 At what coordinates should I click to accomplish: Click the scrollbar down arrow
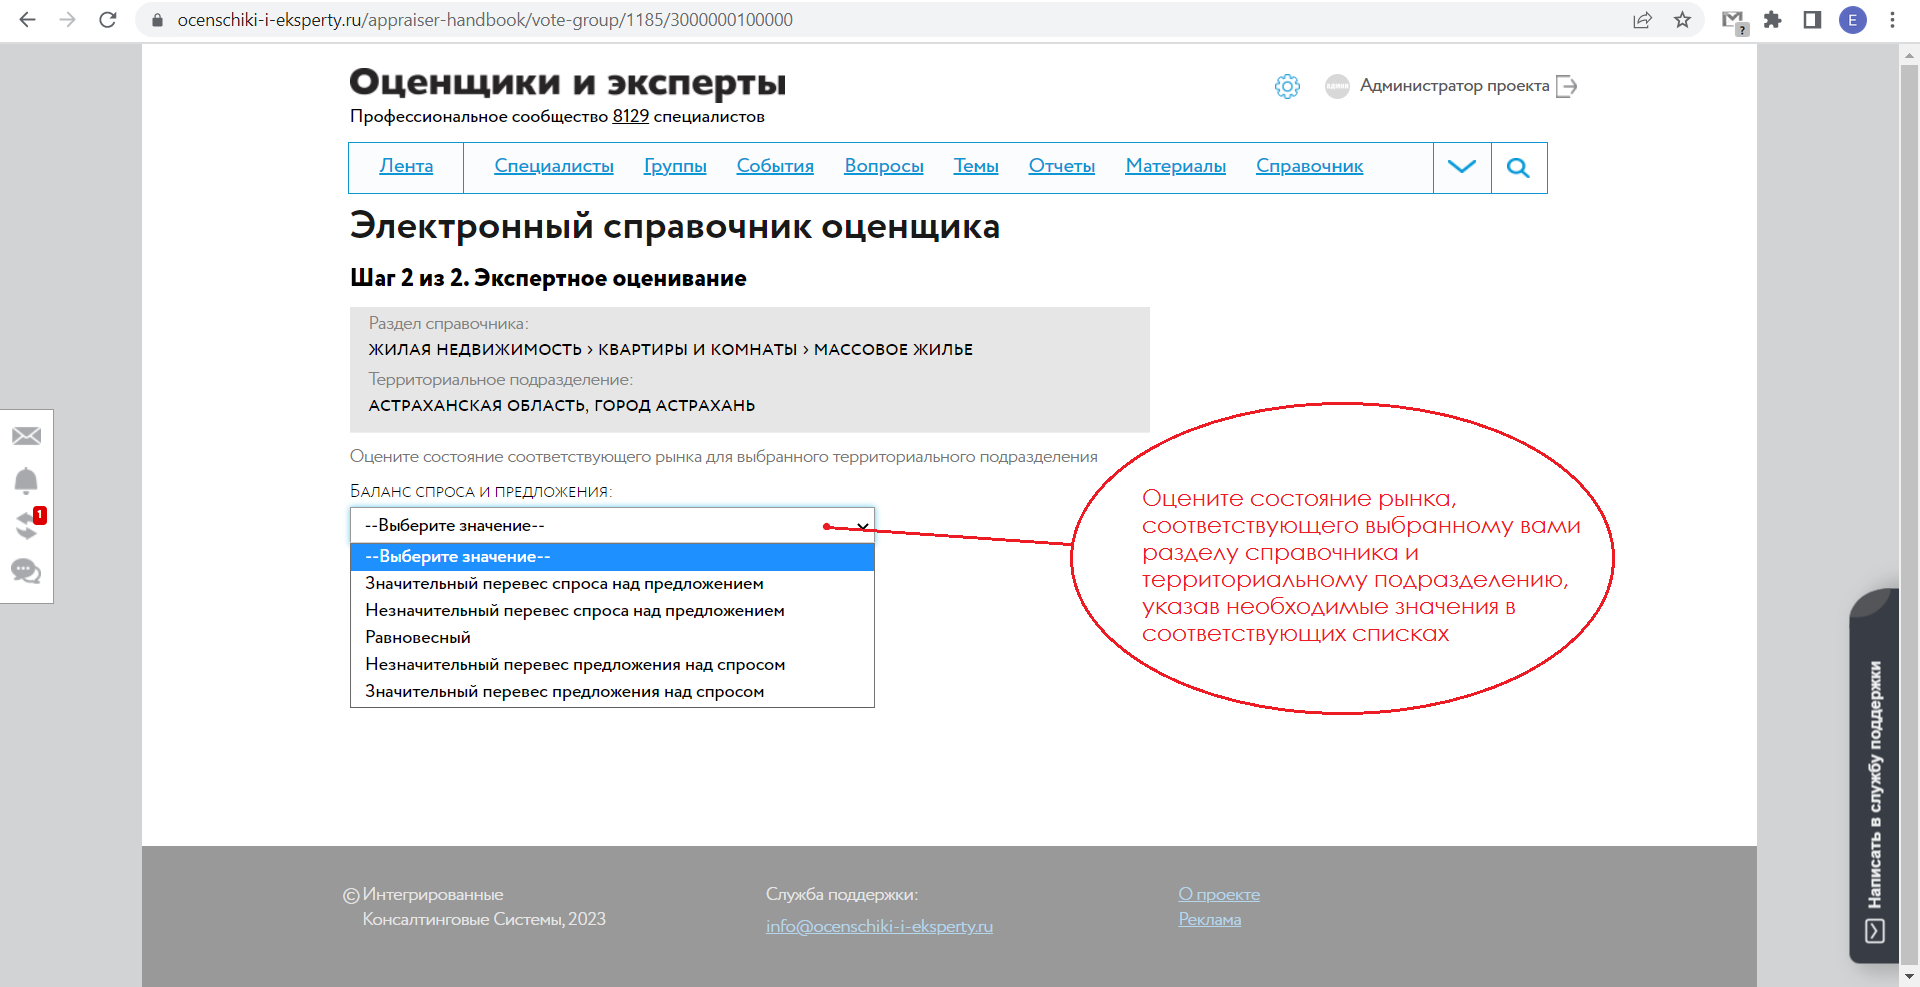[x=1909, y=976]
